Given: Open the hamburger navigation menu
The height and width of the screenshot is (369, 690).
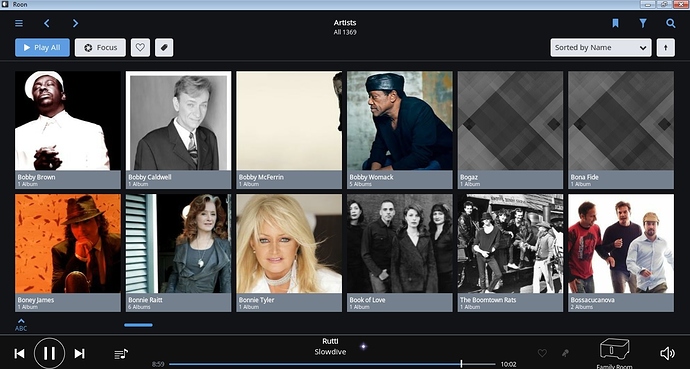Looking at the screenshot, I should 19,23.
